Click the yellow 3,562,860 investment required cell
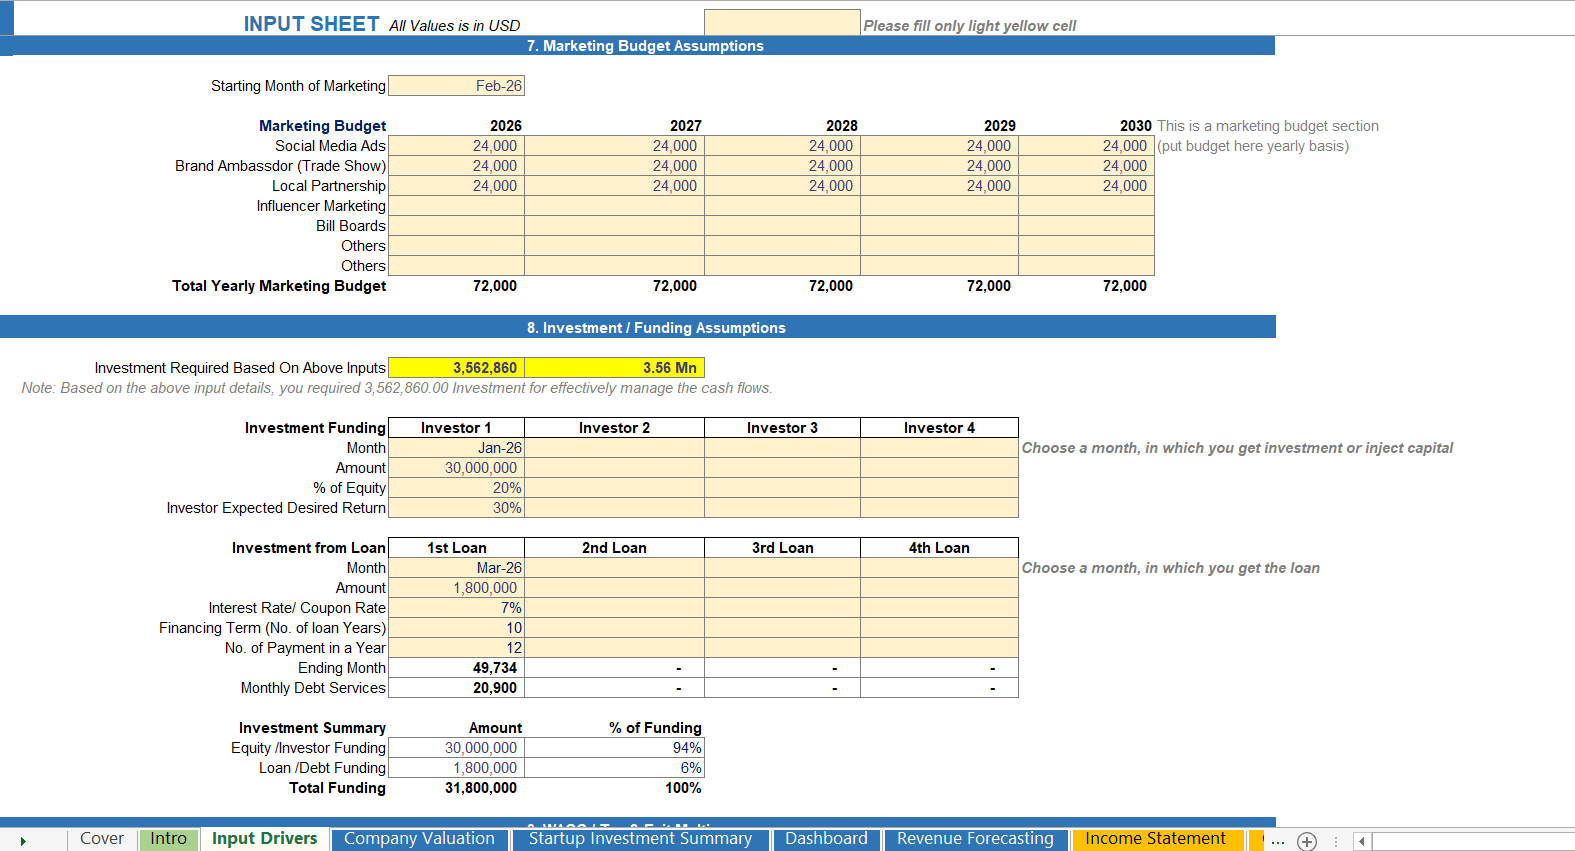 tap(456, 368)
